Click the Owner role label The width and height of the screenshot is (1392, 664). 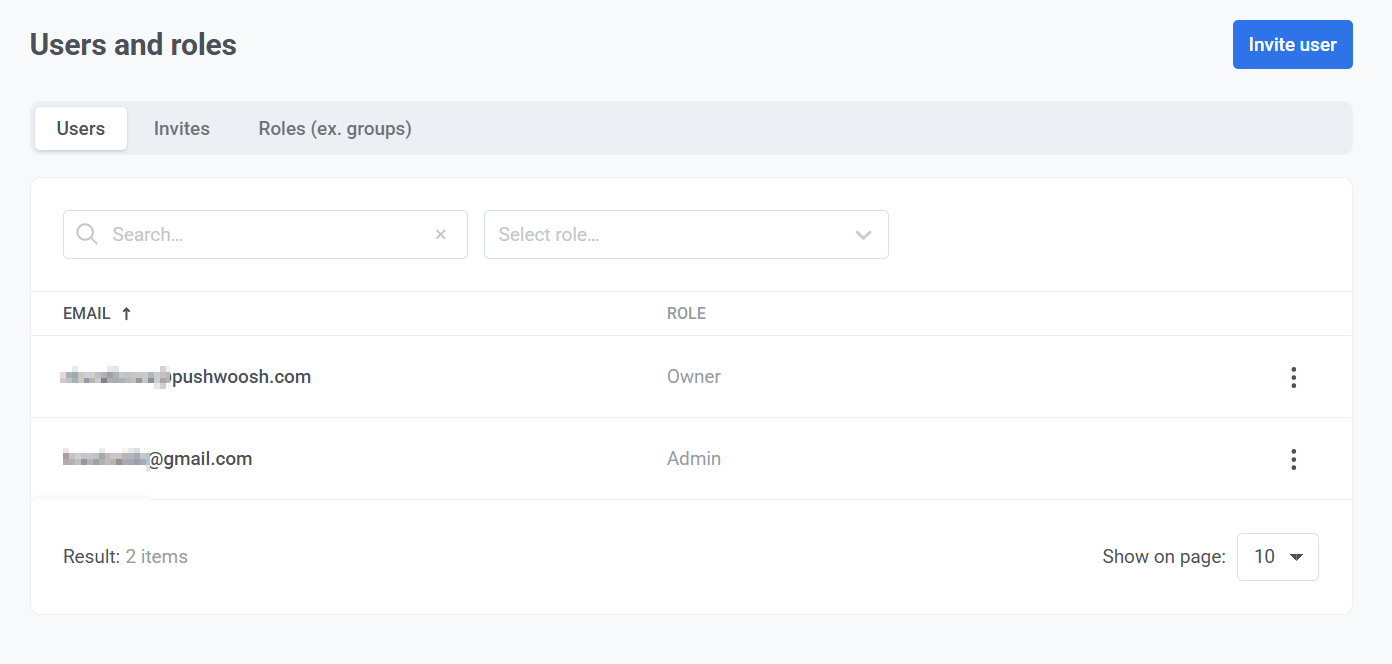click(x=693, y=376)
